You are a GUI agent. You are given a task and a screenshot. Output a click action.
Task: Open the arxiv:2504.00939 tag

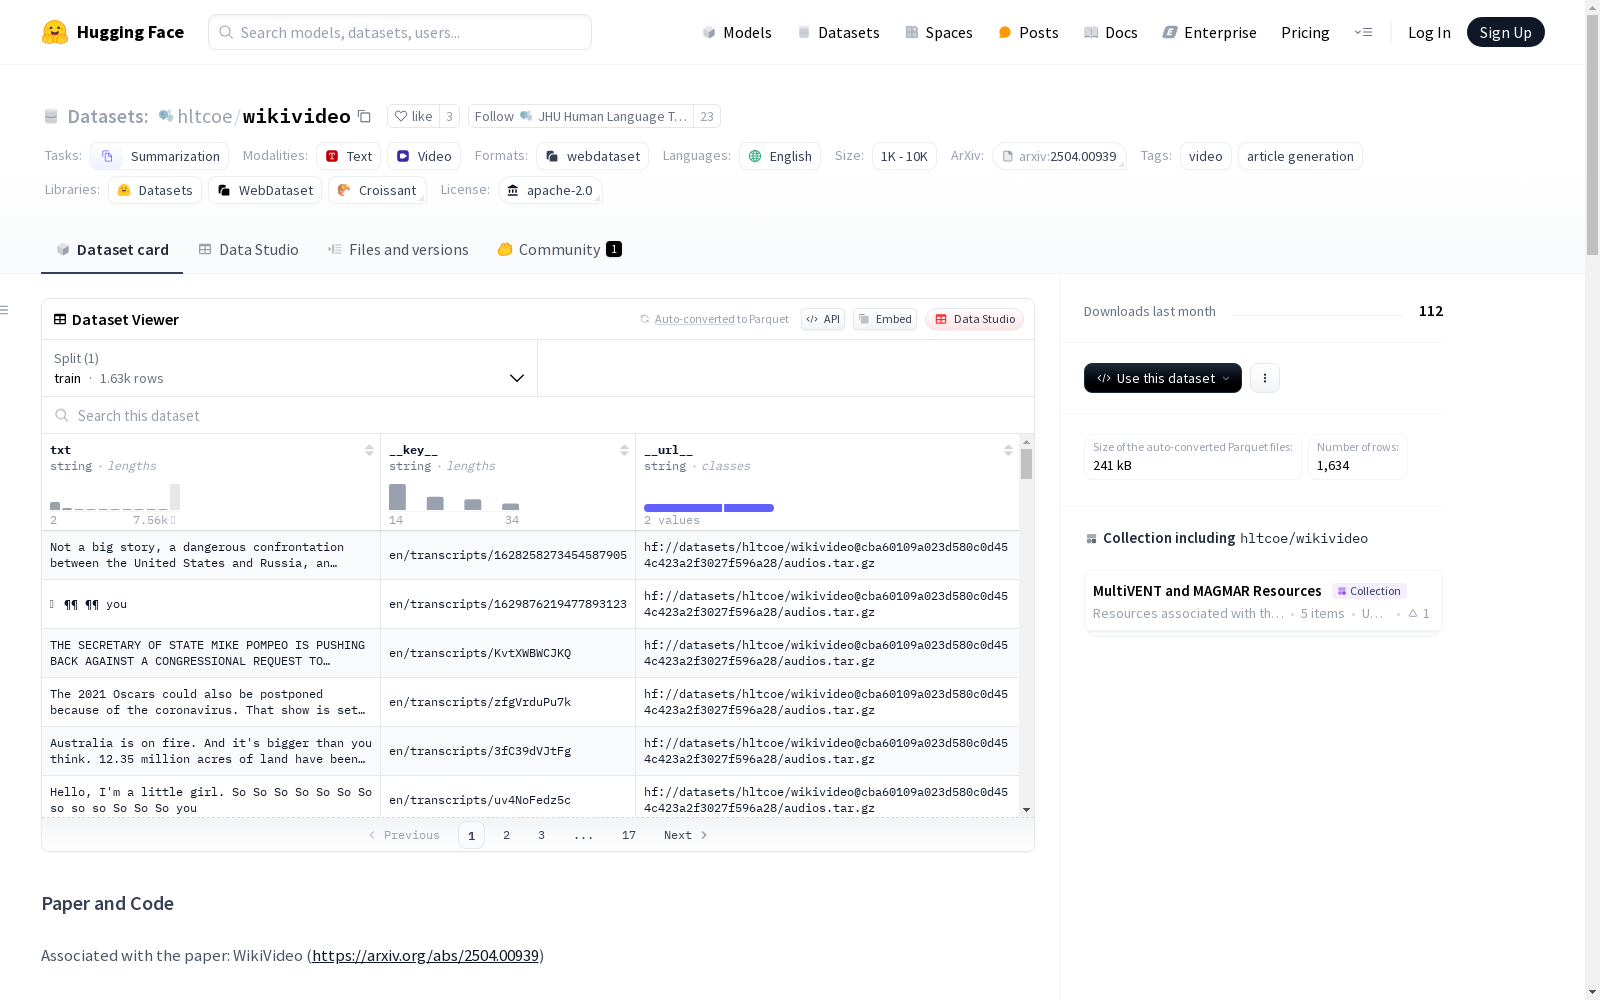click(1059, 156)
